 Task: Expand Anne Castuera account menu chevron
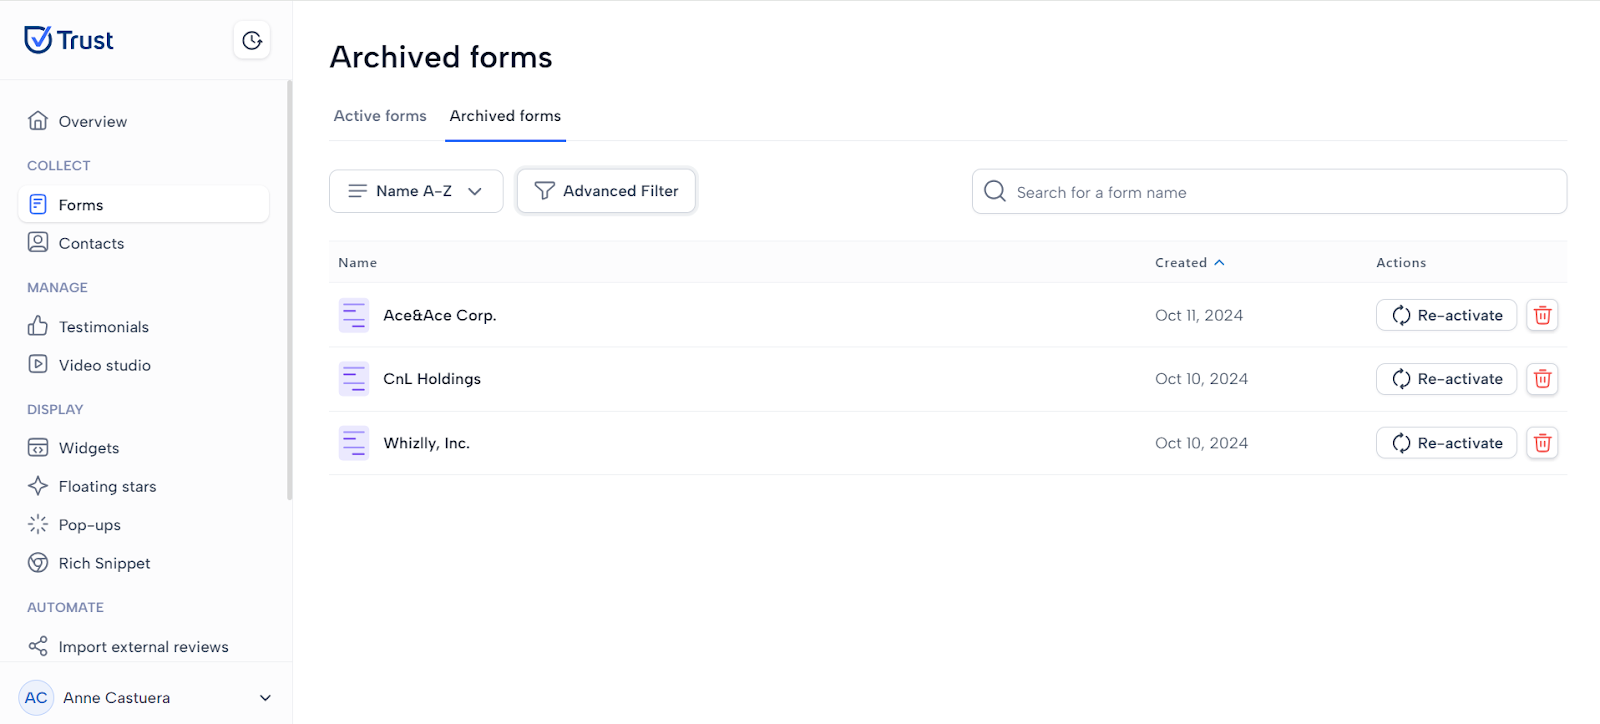[265, 698]
